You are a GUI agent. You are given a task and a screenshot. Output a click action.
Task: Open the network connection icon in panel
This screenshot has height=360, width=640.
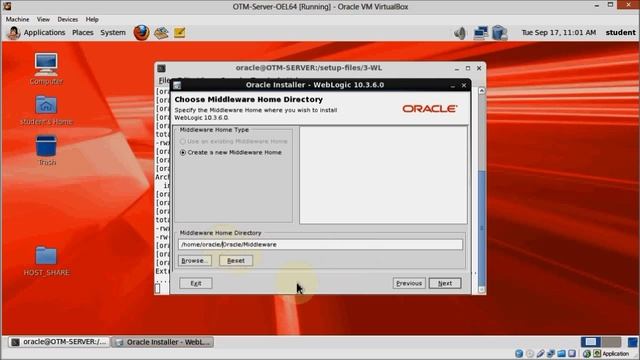coord(480,33)
